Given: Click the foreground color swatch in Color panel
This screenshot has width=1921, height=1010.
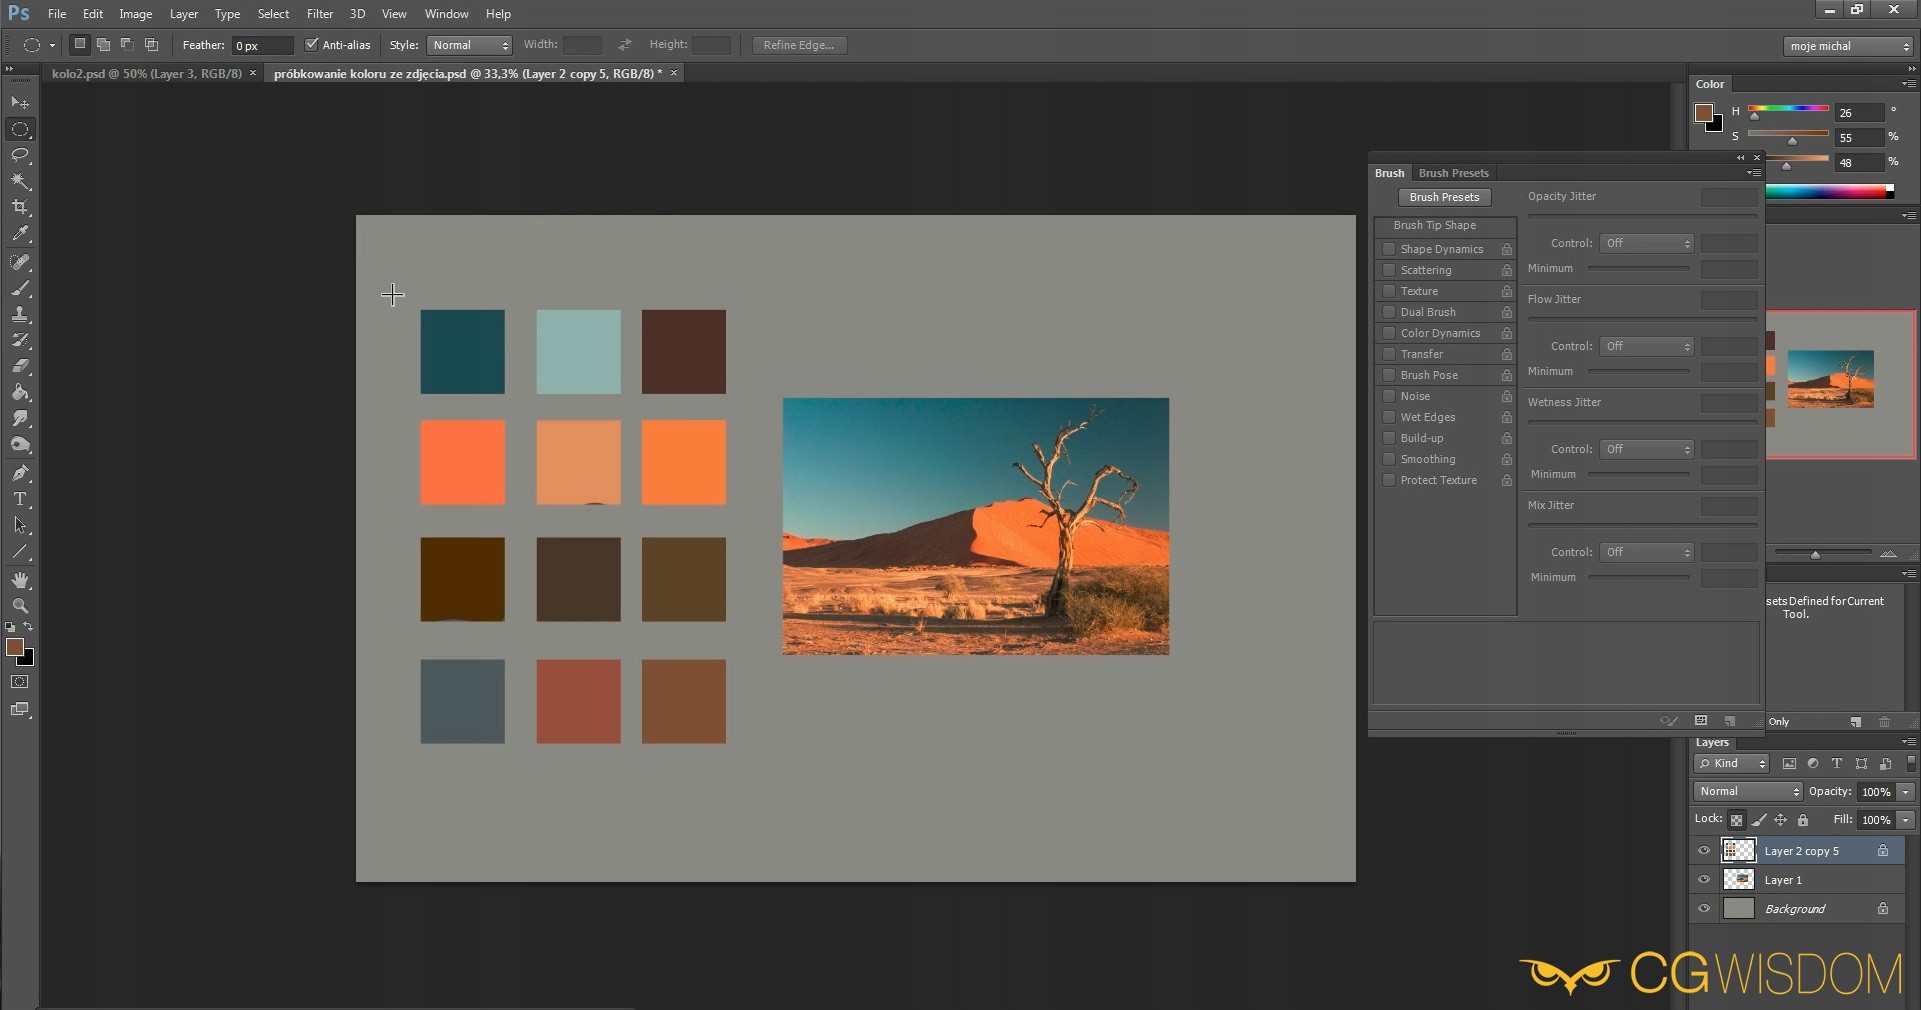Looking at the screenshot, I should (x=1704, y=113).
